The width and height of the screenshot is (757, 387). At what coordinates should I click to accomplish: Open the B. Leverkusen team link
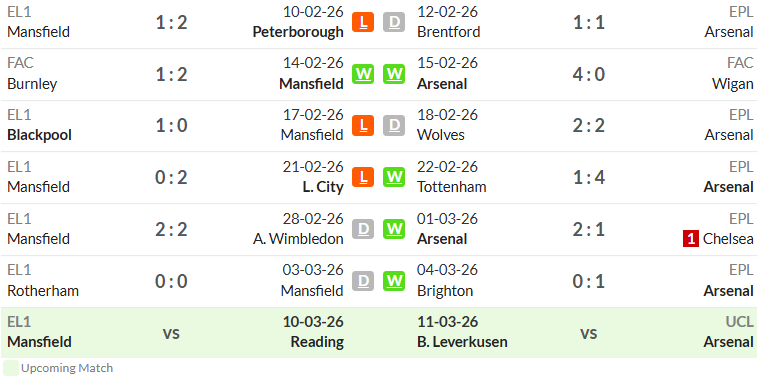(462, 342)
